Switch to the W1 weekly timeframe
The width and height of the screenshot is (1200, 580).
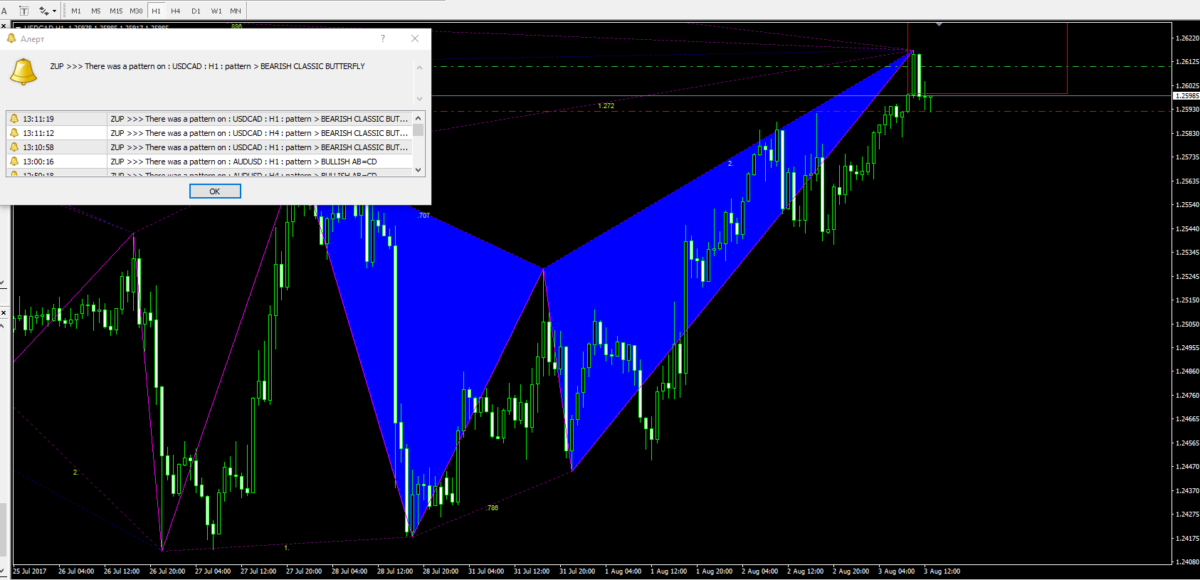coord(216,10)
